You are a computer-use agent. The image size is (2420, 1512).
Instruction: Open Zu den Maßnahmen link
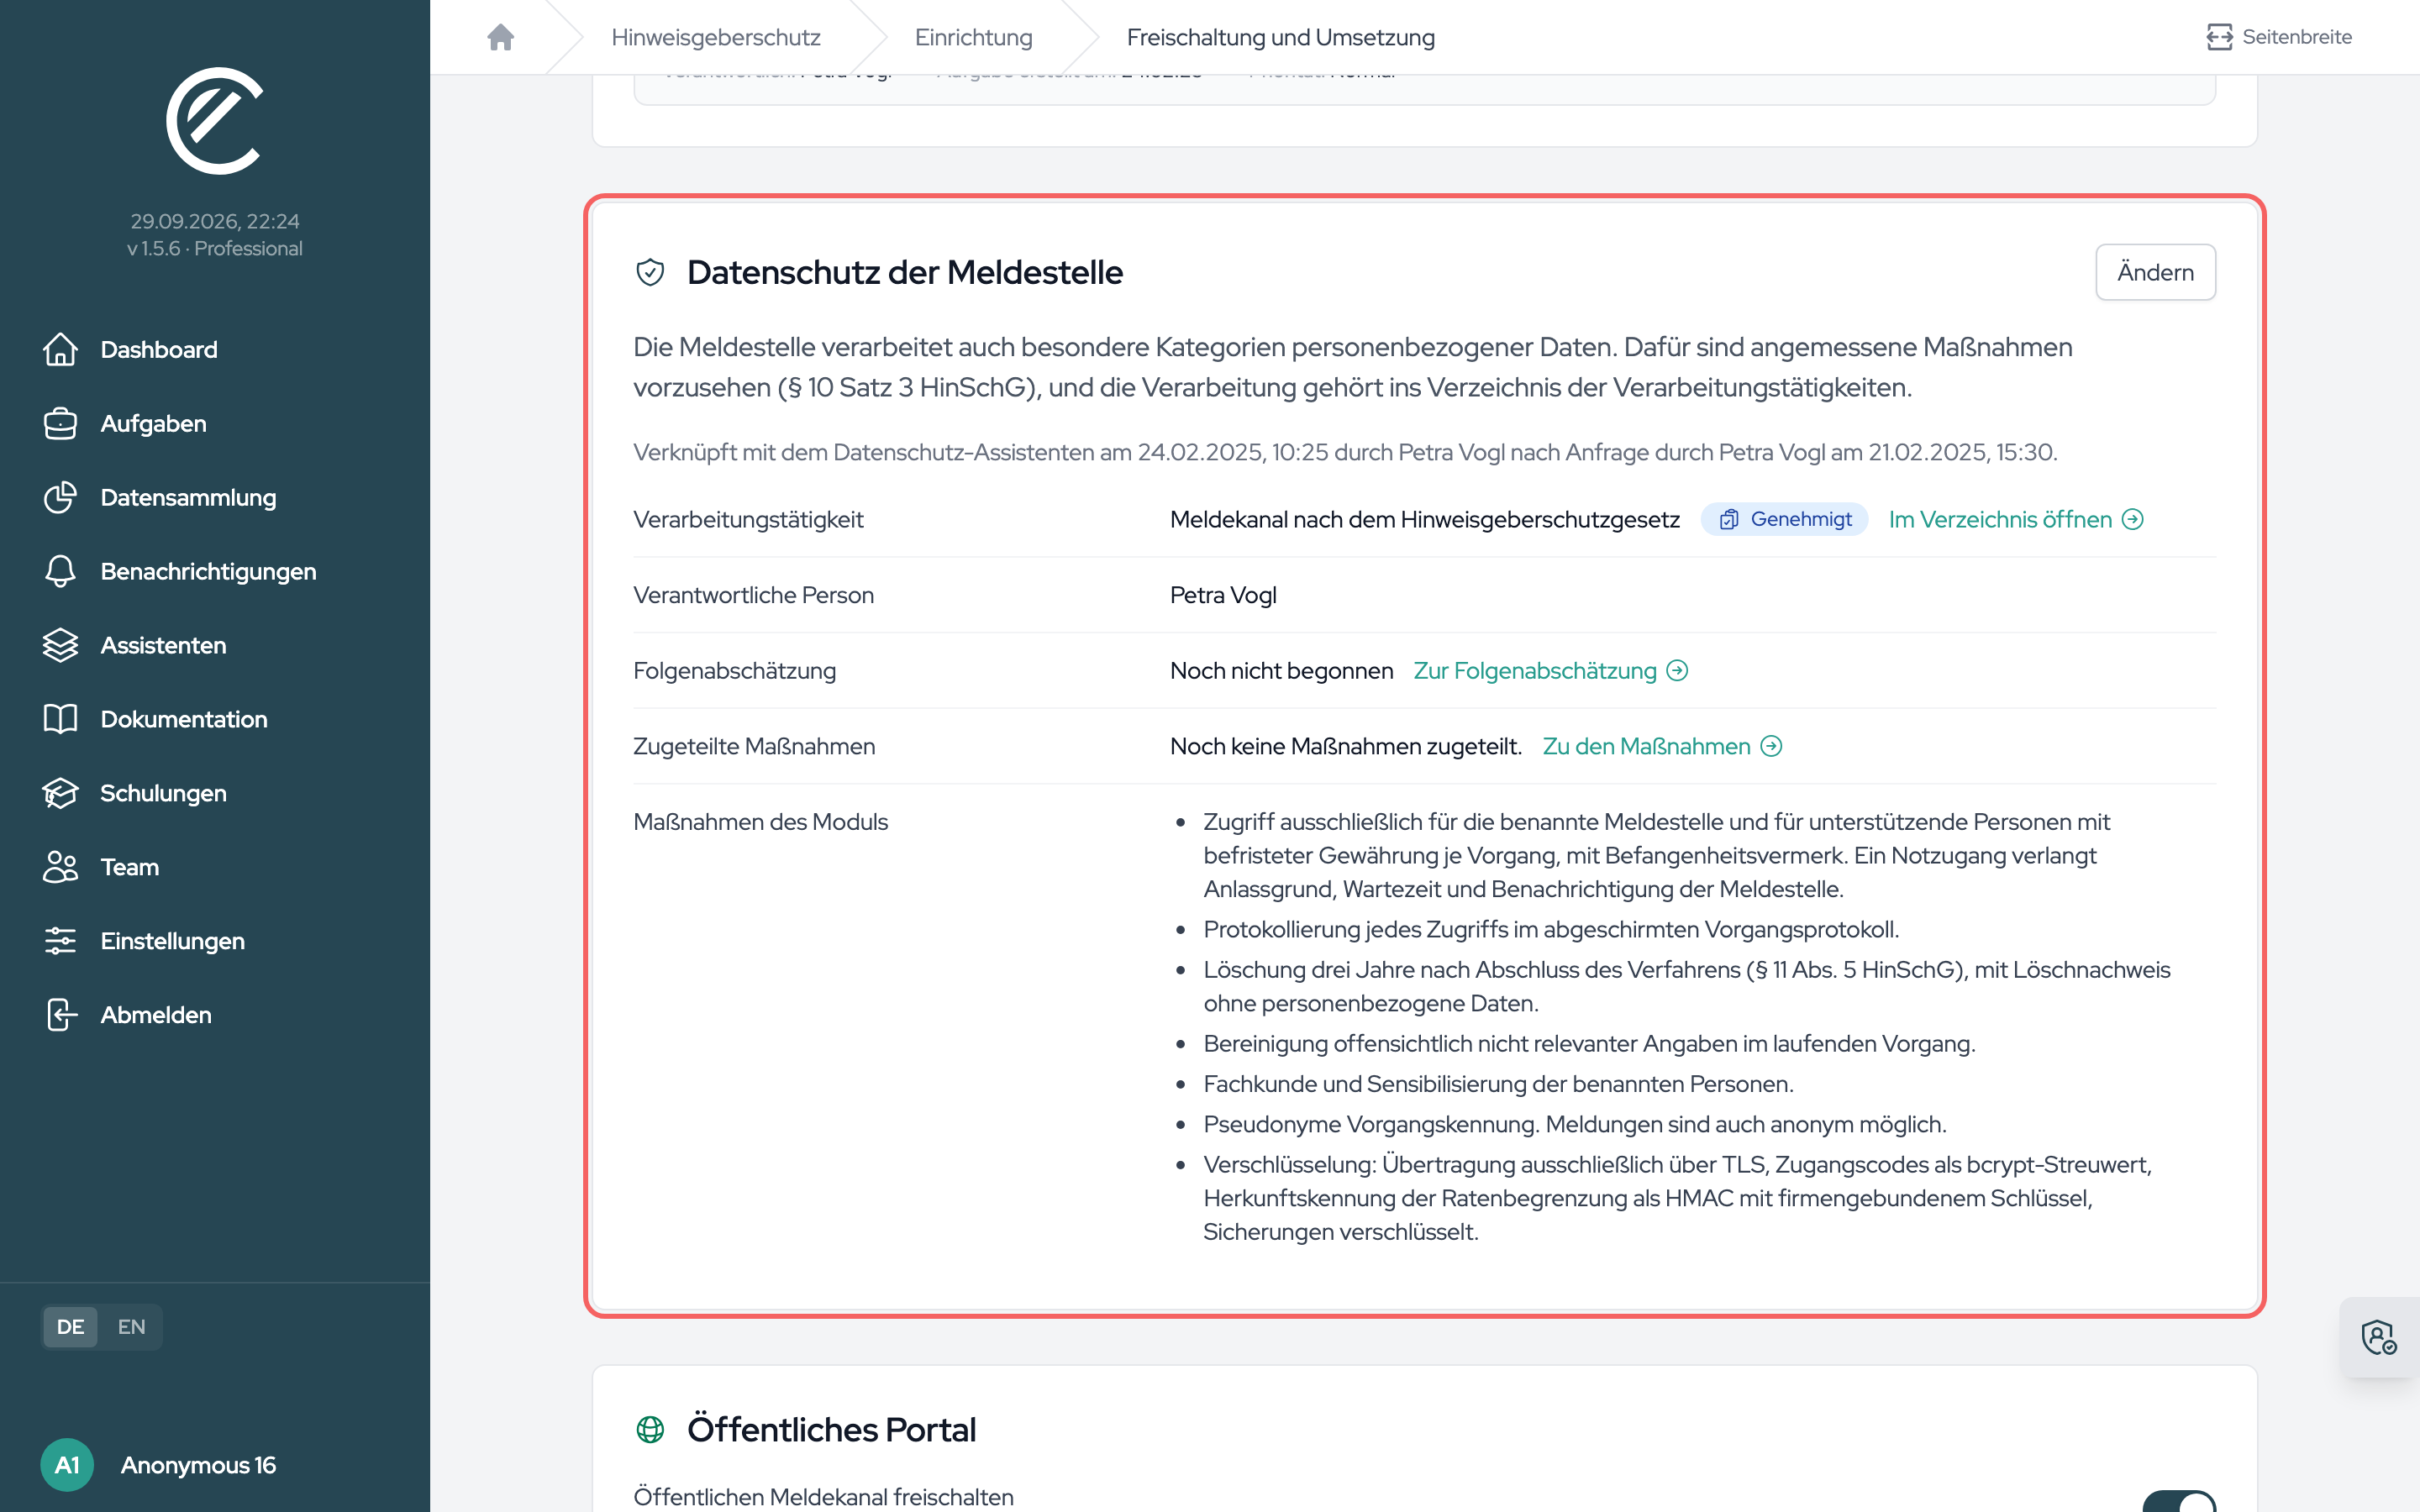tap(1662, 746)
